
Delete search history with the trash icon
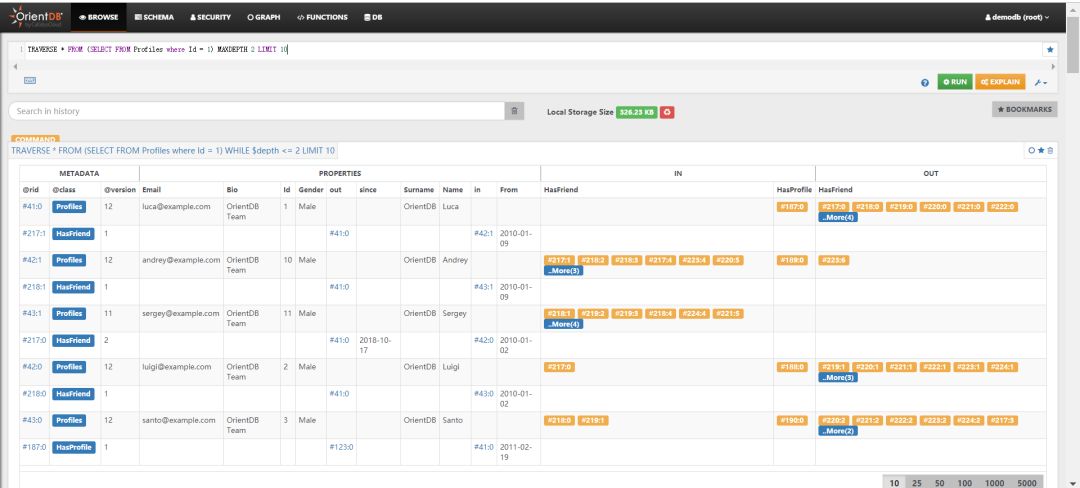515,112
